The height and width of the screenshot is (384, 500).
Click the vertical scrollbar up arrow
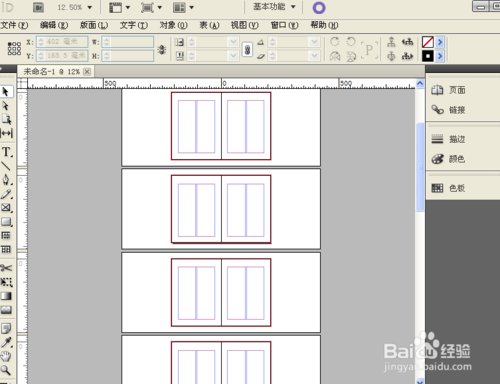pyautogui.click(x=420, y=83)
